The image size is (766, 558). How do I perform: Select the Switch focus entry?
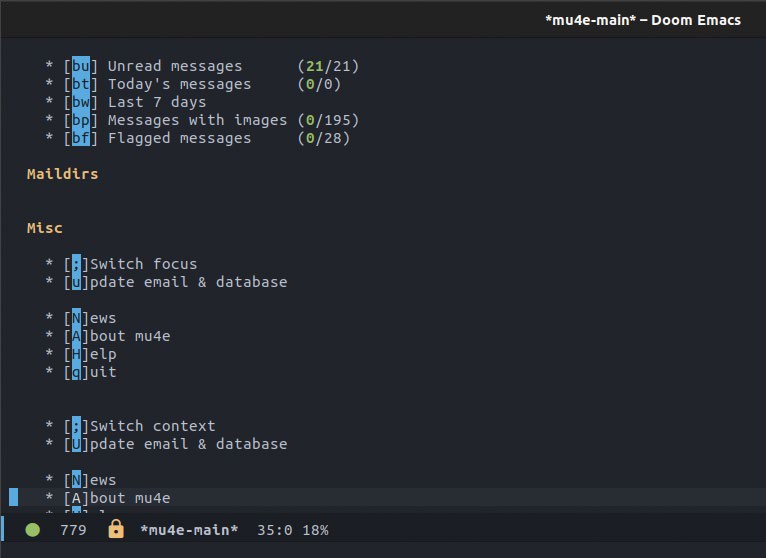143,264
